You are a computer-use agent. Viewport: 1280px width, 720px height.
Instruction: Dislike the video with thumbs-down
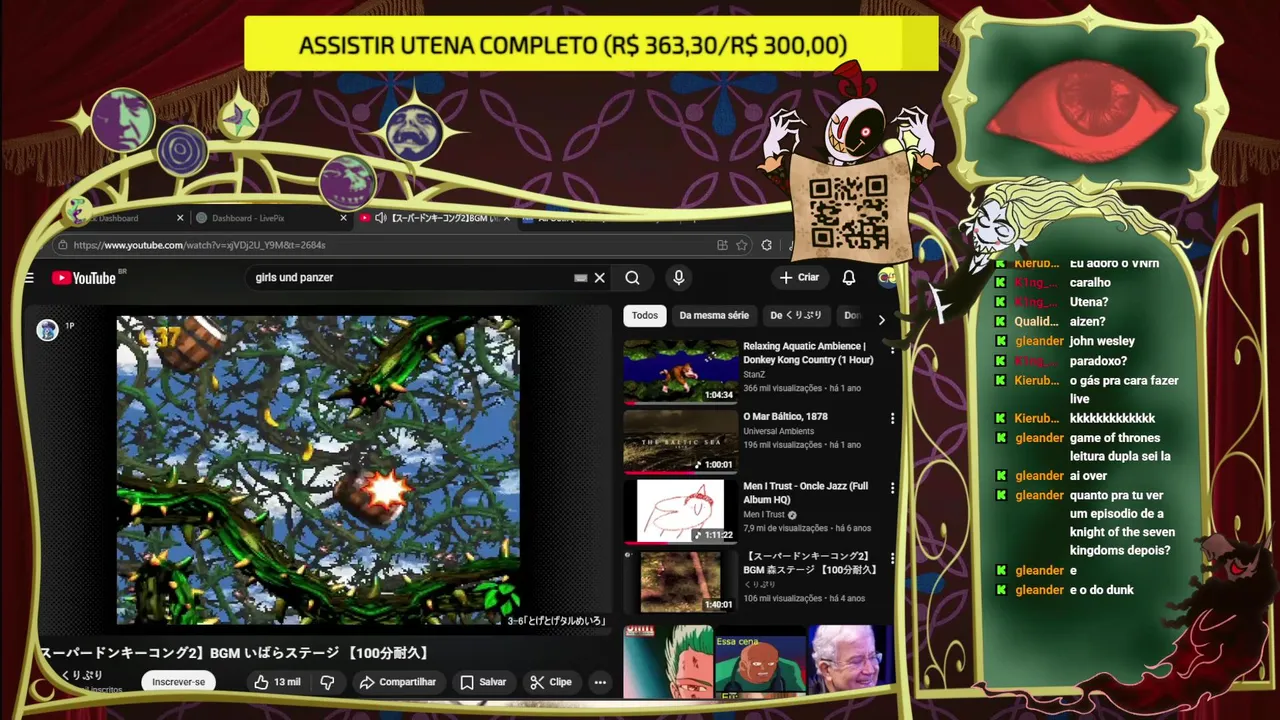[327, 682]
